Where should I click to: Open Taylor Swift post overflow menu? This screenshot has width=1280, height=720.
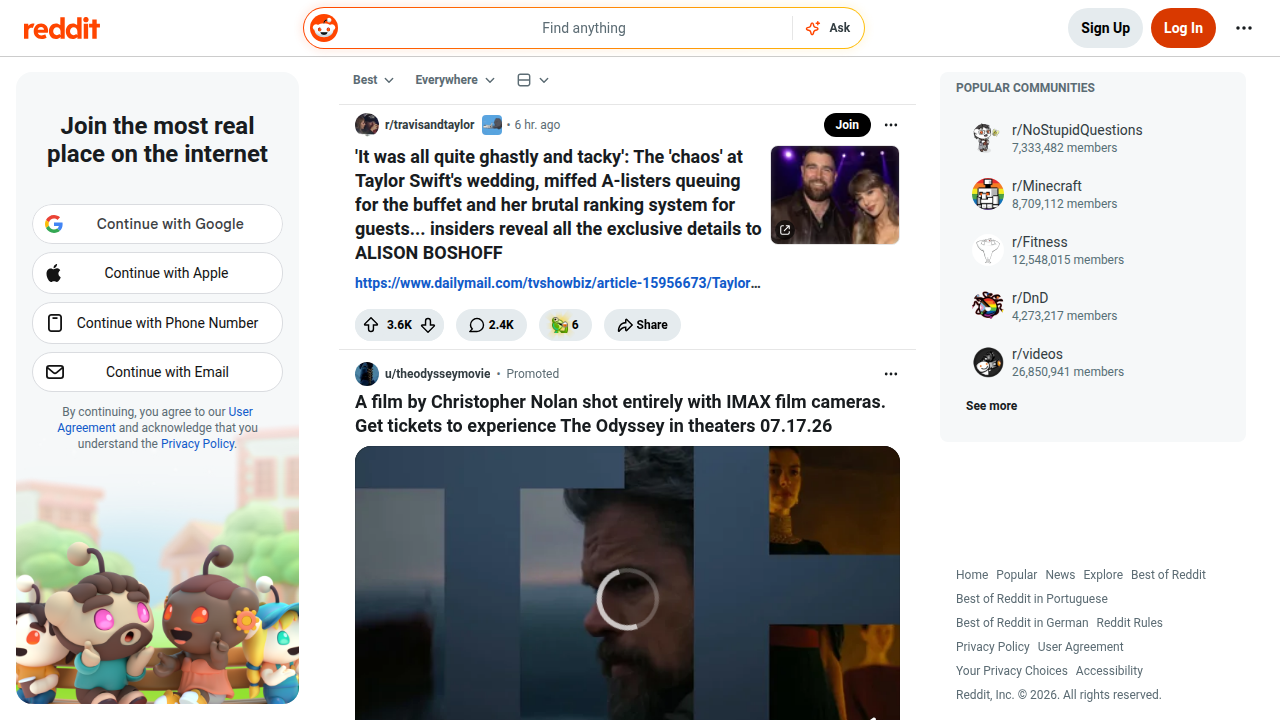click(x=891, y=125)
